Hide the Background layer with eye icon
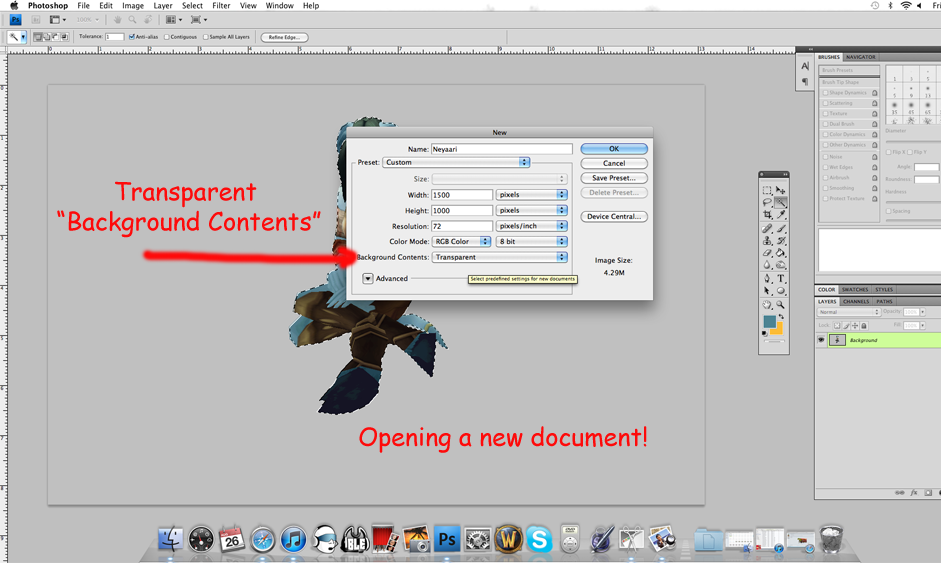 [x=821, y=340]
